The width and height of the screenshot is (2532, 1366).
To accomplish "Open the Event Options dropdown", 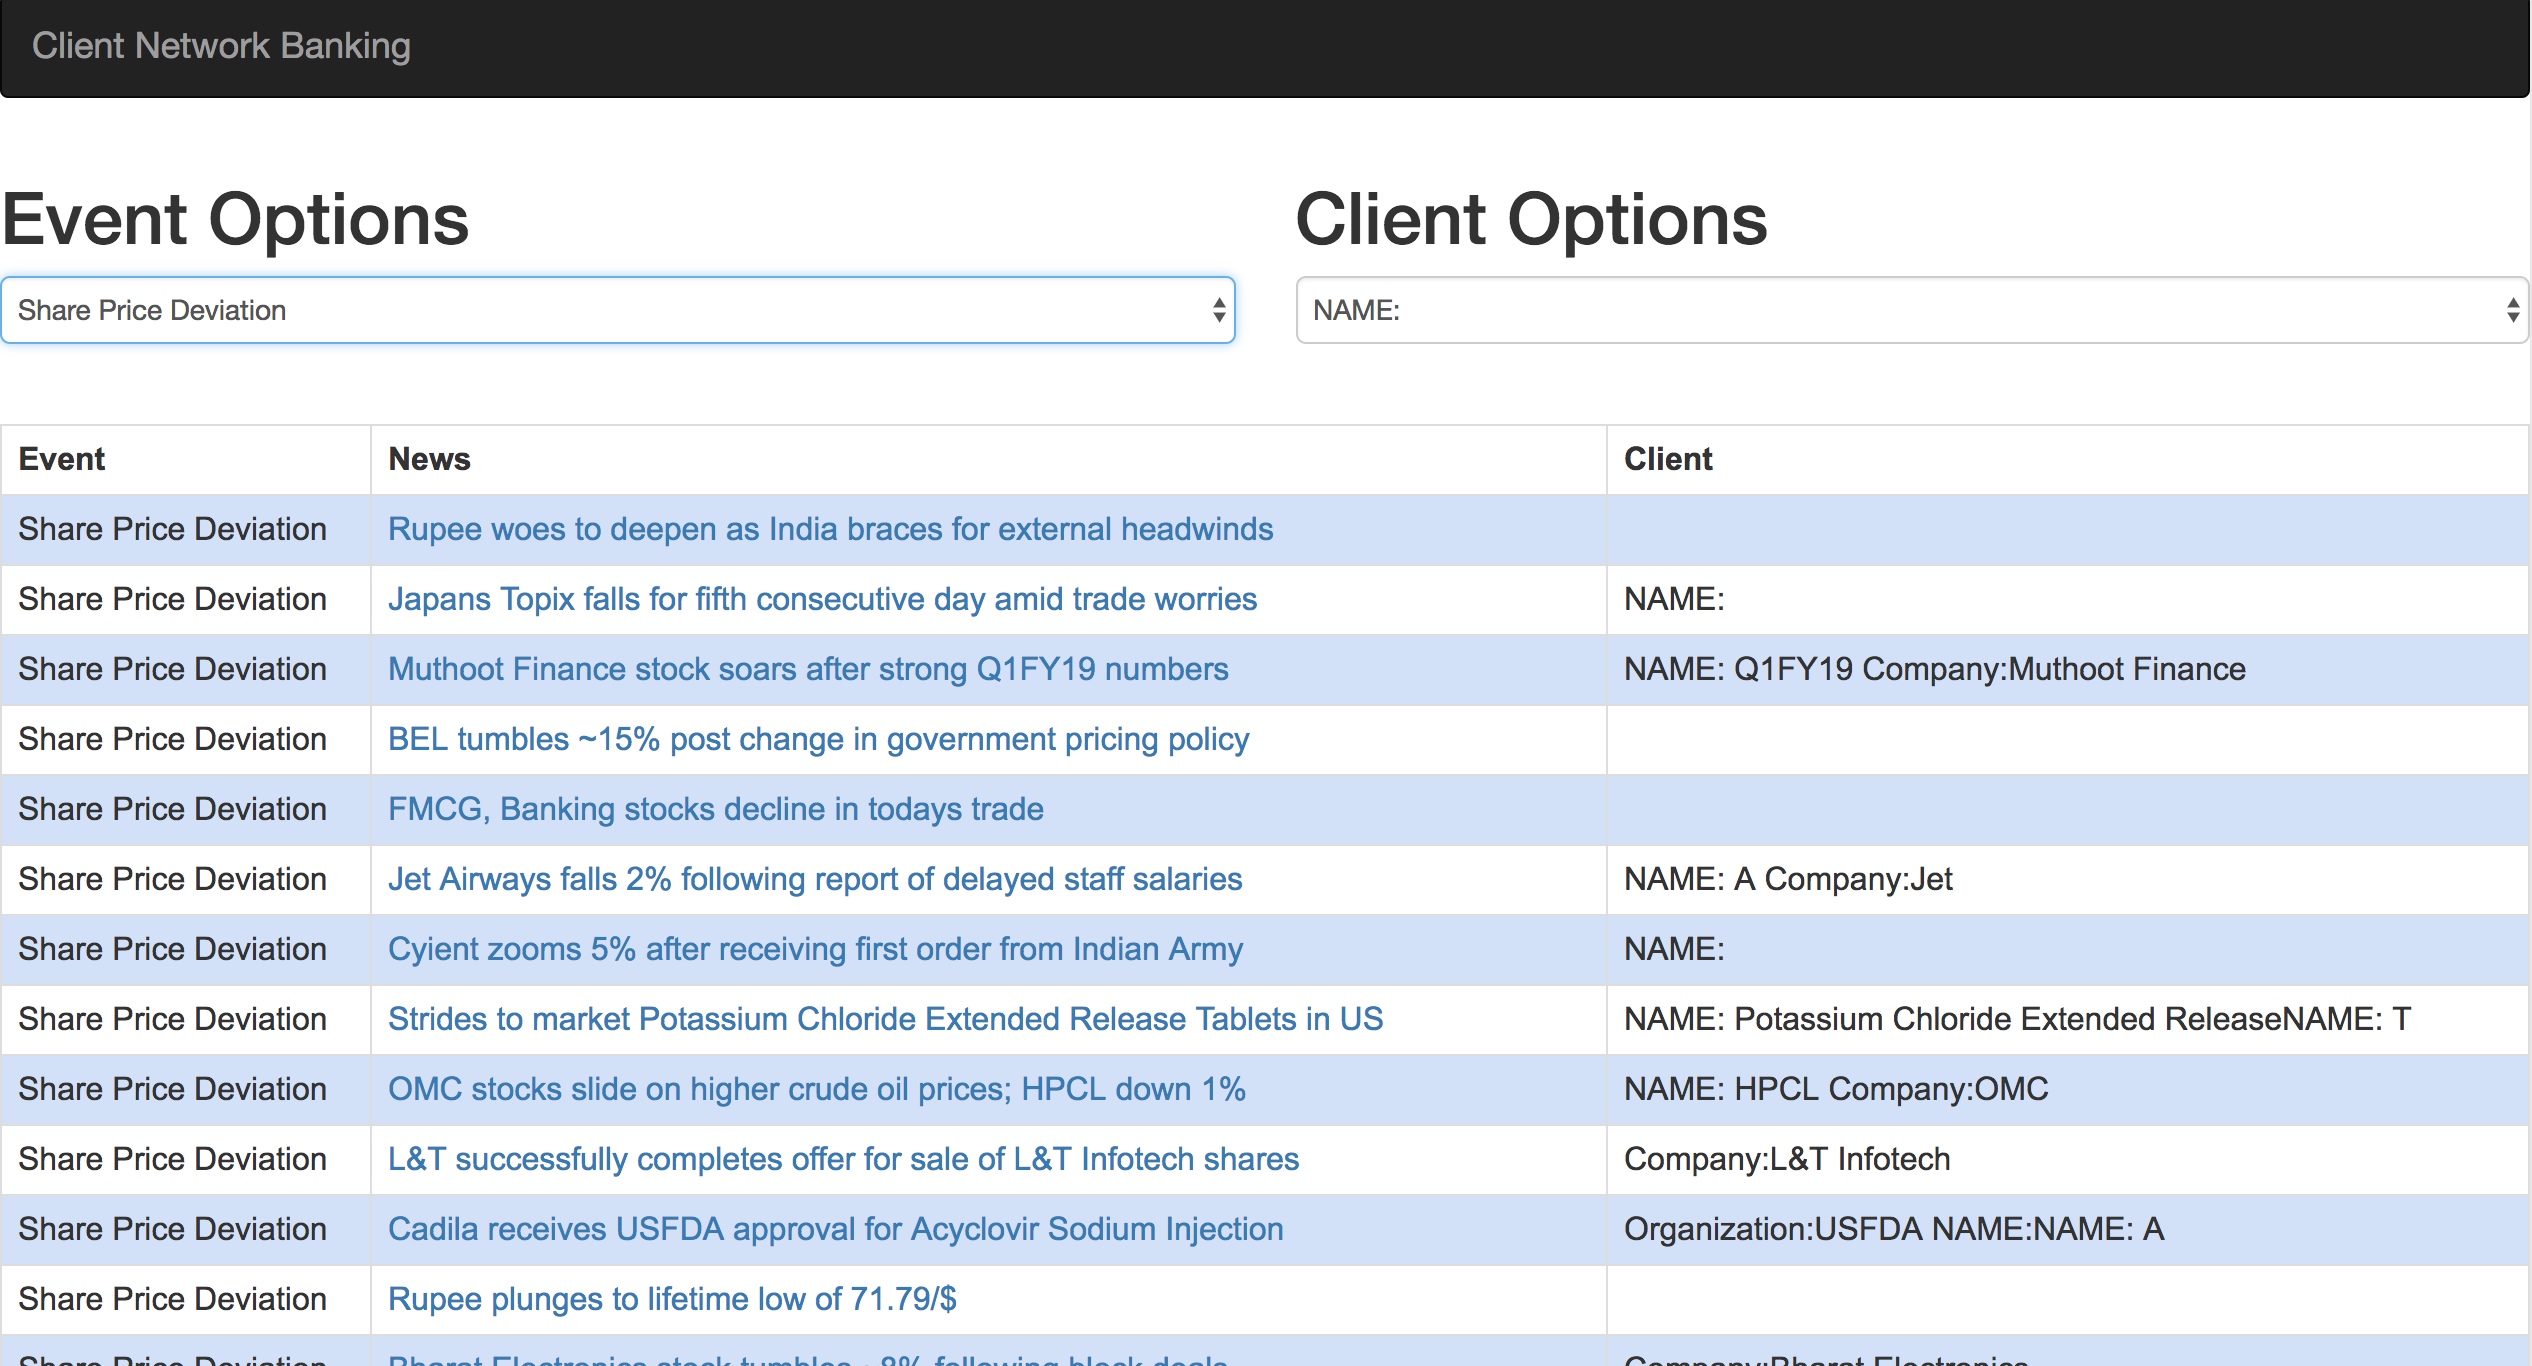I will [x=617, y=311].
